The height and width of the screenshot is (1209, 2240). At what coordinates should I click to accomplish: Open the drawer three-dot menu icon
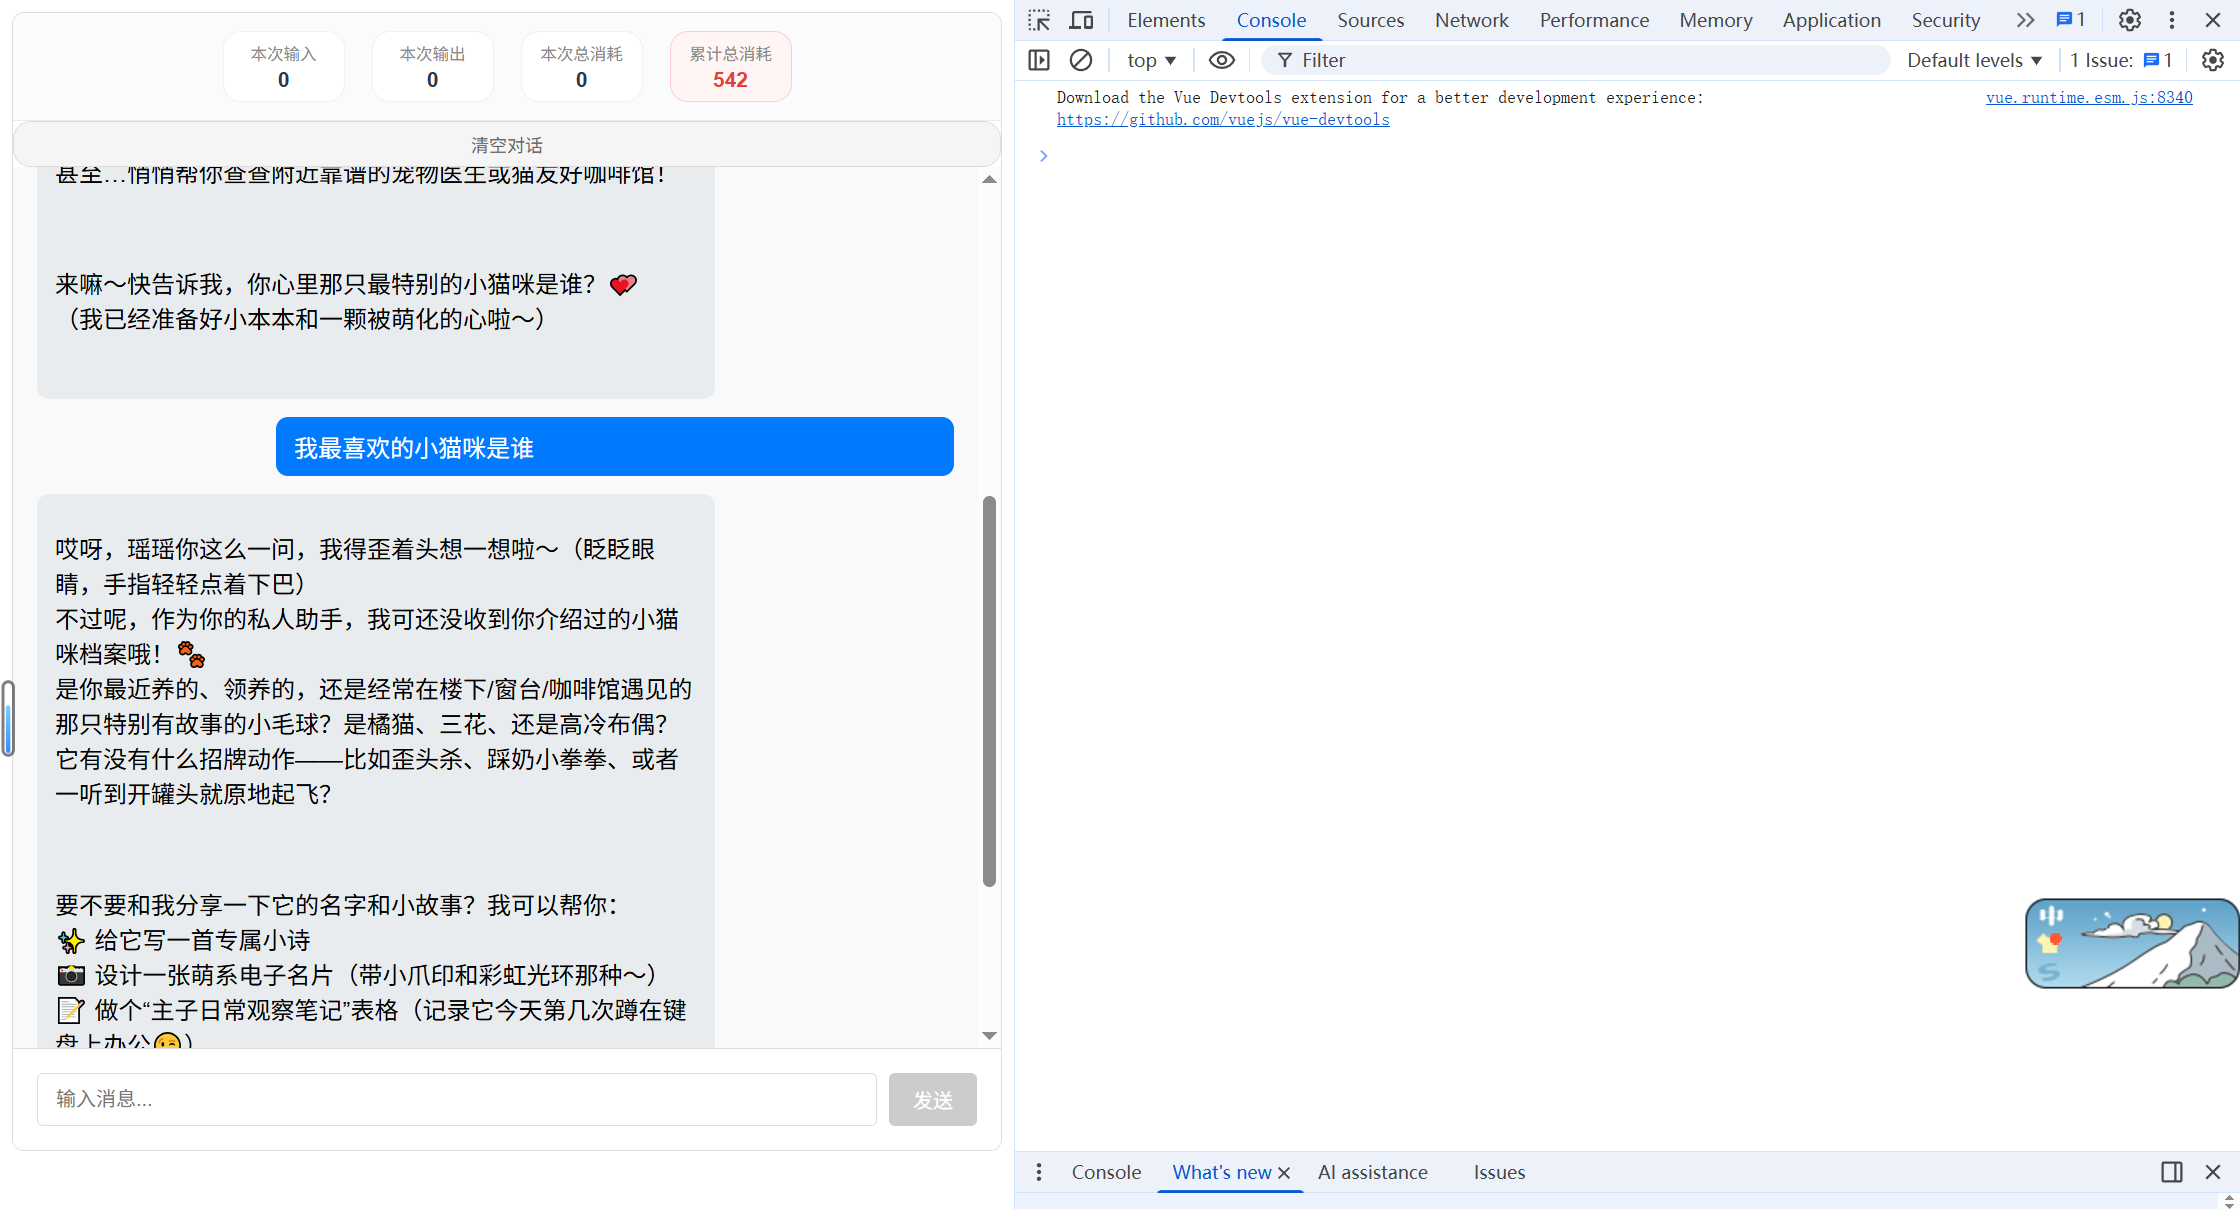[1039, 1172]
